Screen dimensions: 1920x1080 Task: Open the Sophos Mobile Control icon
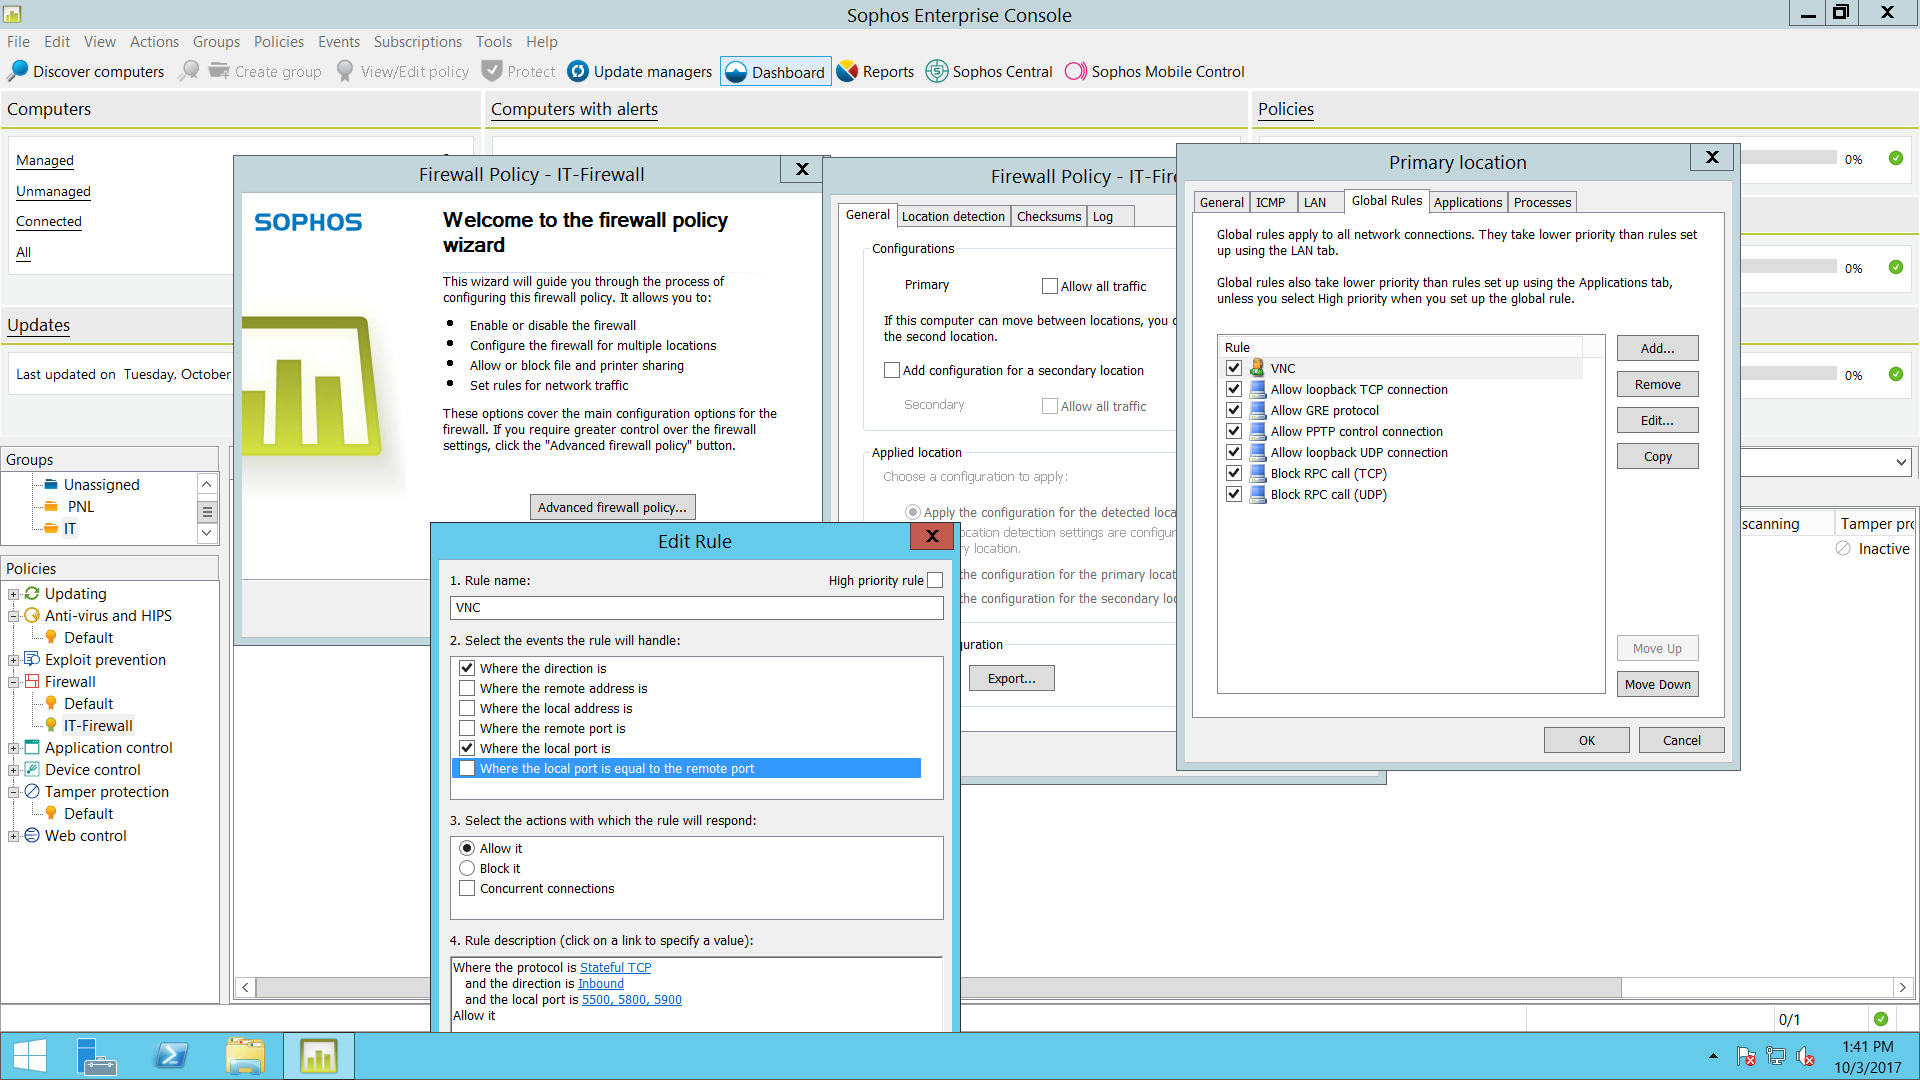[1076, 71]
